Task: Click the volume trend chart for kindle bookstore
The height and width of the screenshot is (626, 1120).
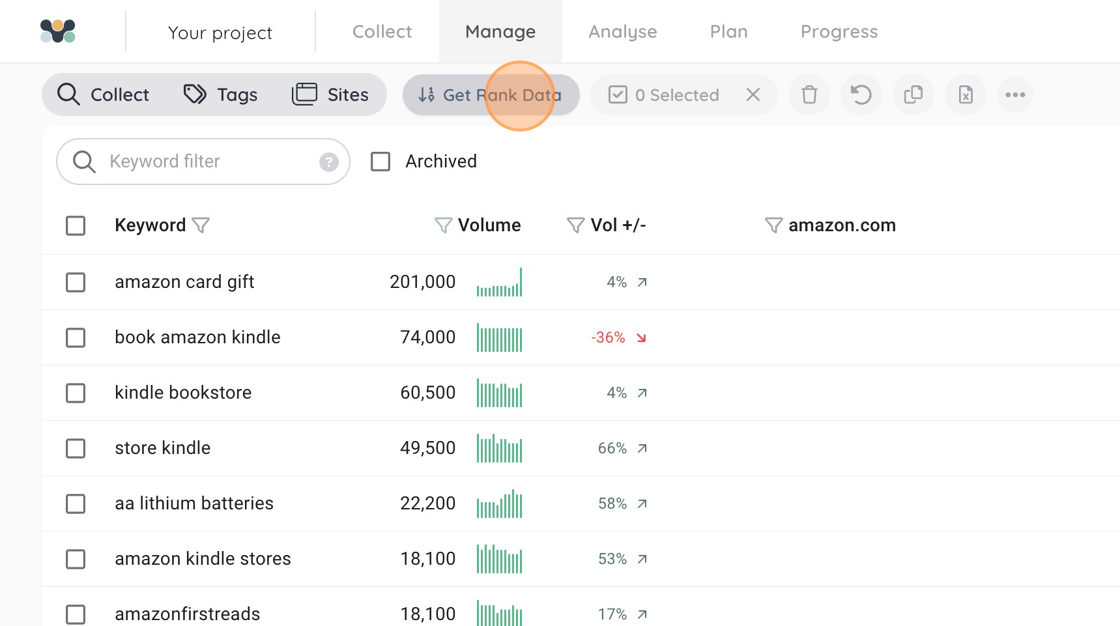Action: click(x=499, y=394)
